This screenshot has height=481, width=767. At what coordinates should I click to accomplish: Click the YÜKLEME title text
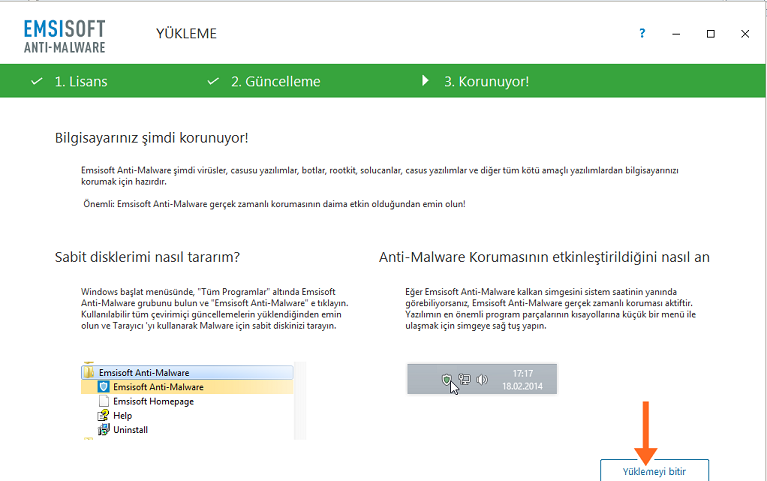tap(186, 33)
